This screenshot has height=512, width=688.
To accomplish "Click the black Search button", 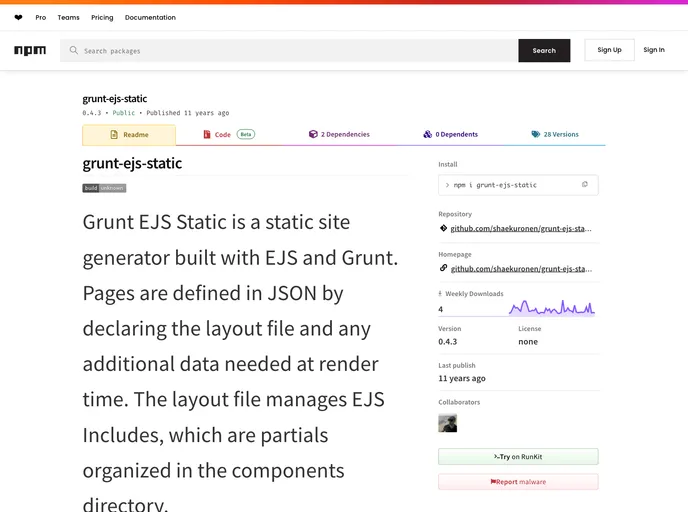I will (544, 50).
